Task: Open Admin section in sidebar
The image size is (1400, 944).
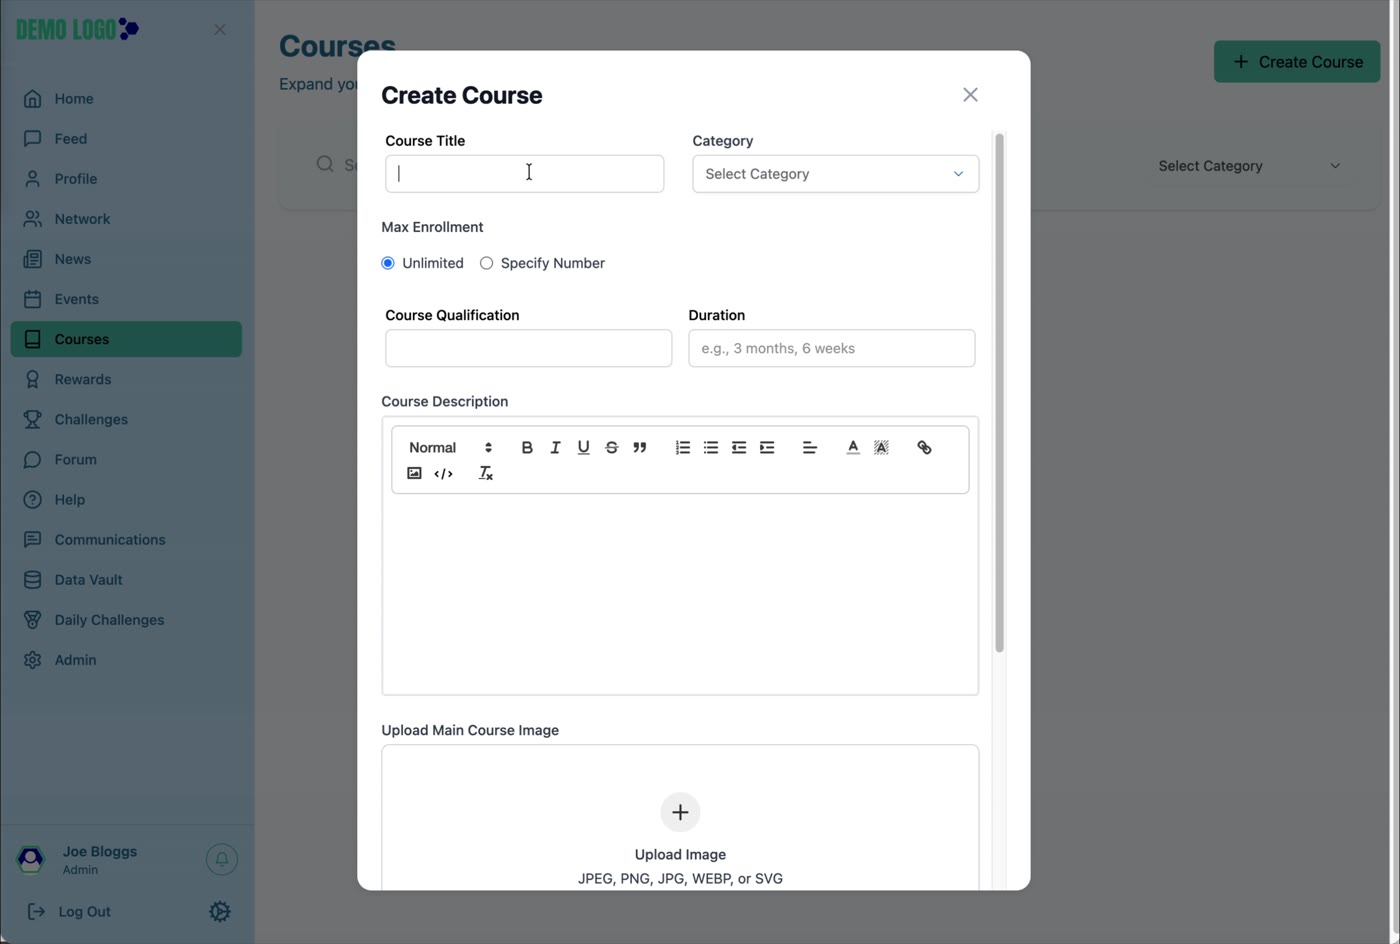Action: tap(126, 660)
